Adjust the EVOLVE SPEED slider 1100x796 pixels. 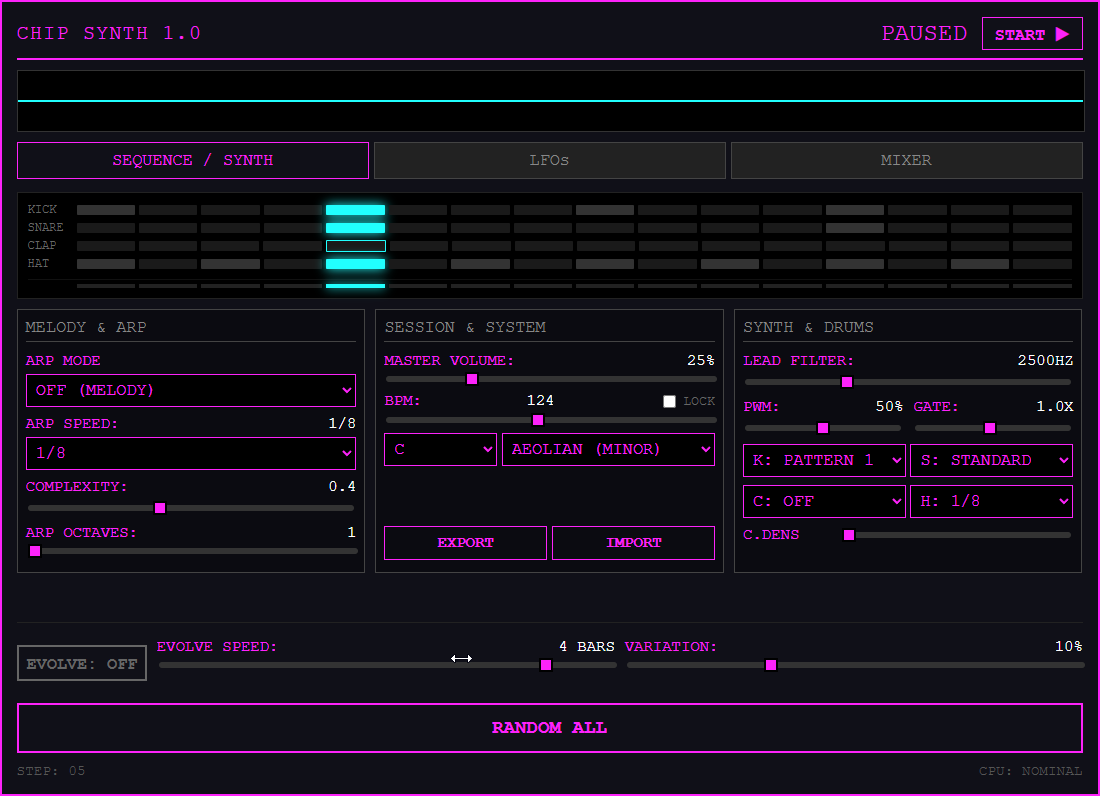pyautogui.click(x=388, y=665)
